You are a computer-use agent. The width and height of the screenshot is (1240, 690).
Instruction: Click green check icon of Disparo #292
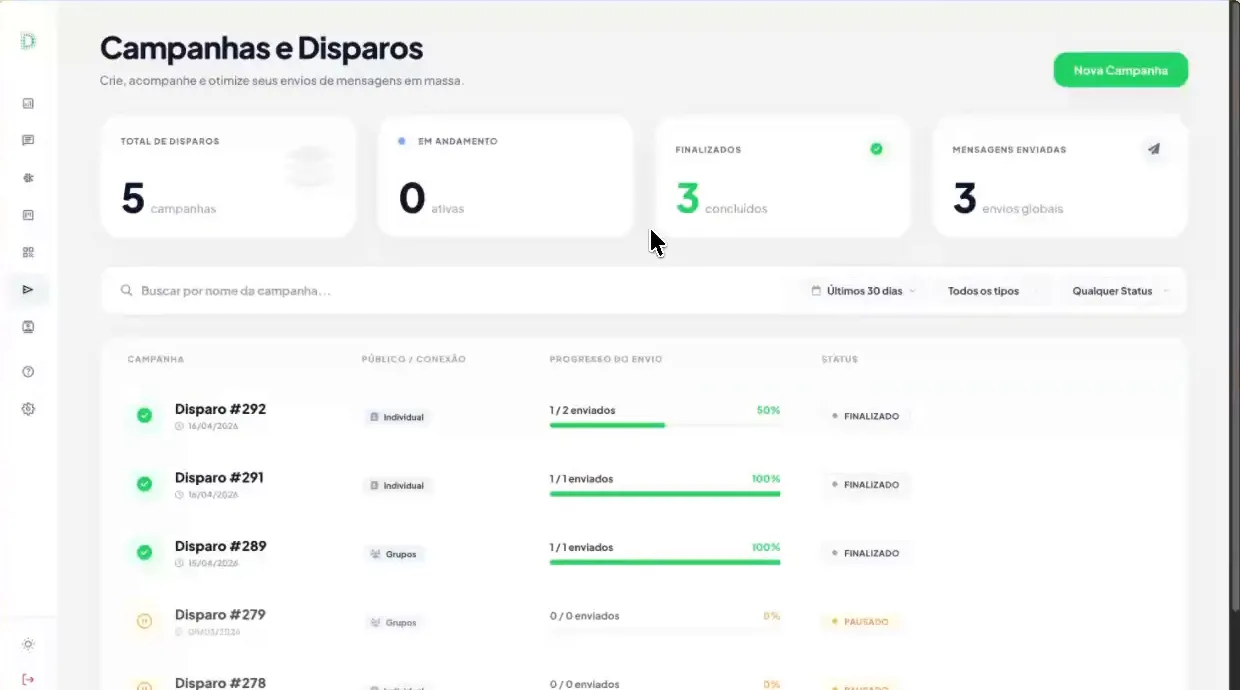coord(144,415)
